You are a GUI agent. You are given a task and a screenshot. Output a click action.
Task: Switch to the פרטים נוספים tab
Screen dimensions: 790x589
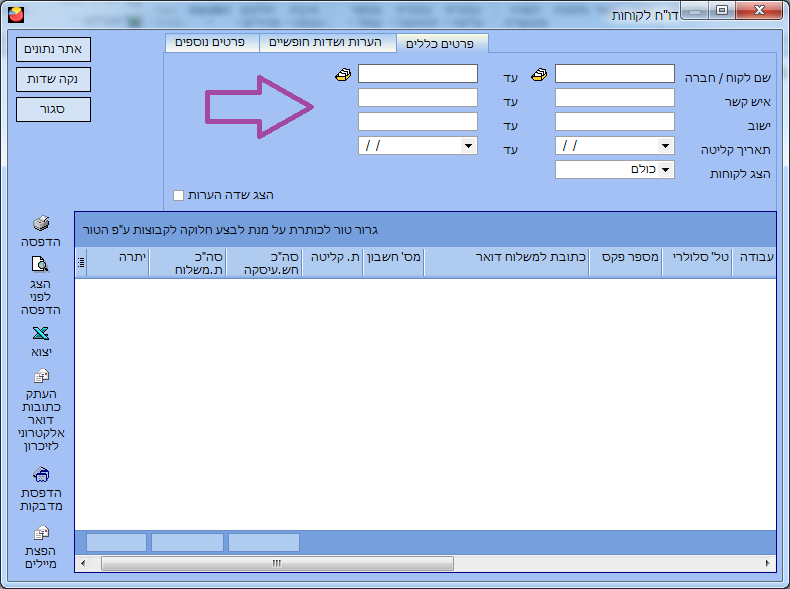tap(211, 42)
